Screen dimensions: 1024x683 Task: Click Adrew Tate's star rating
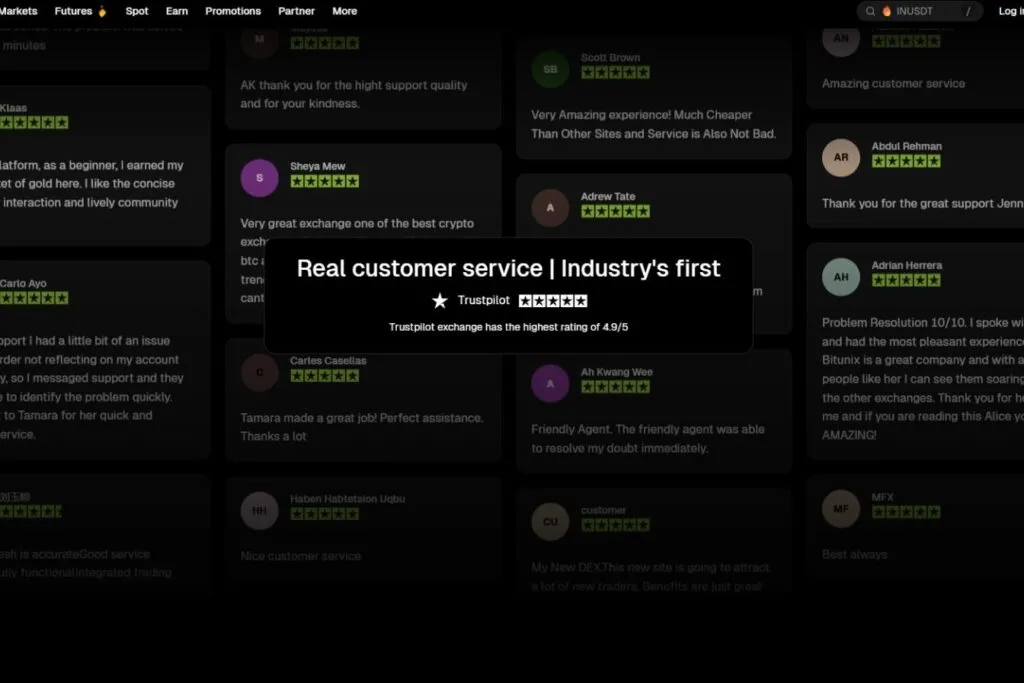coord(615,212)
